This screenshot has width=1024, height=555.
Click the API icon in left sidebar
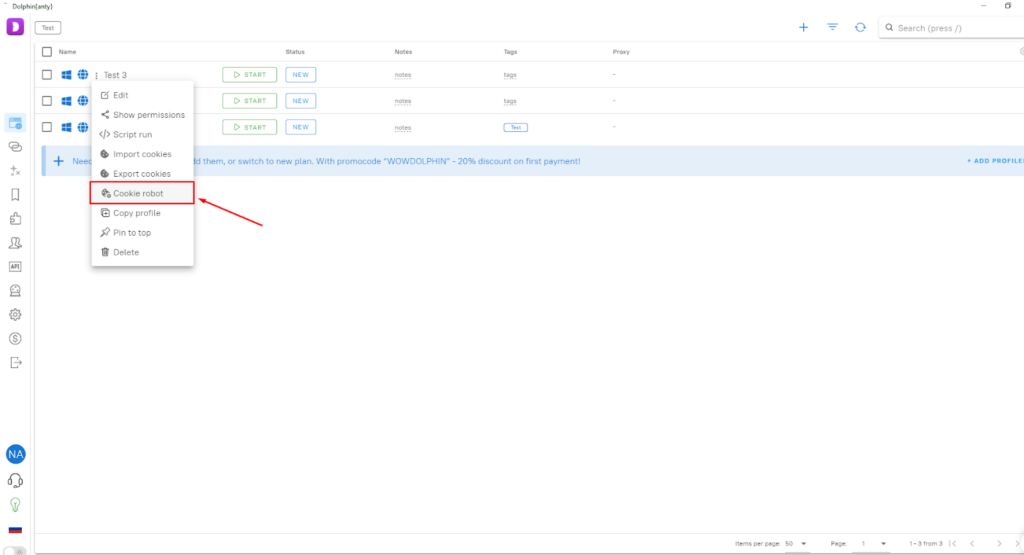15,266
